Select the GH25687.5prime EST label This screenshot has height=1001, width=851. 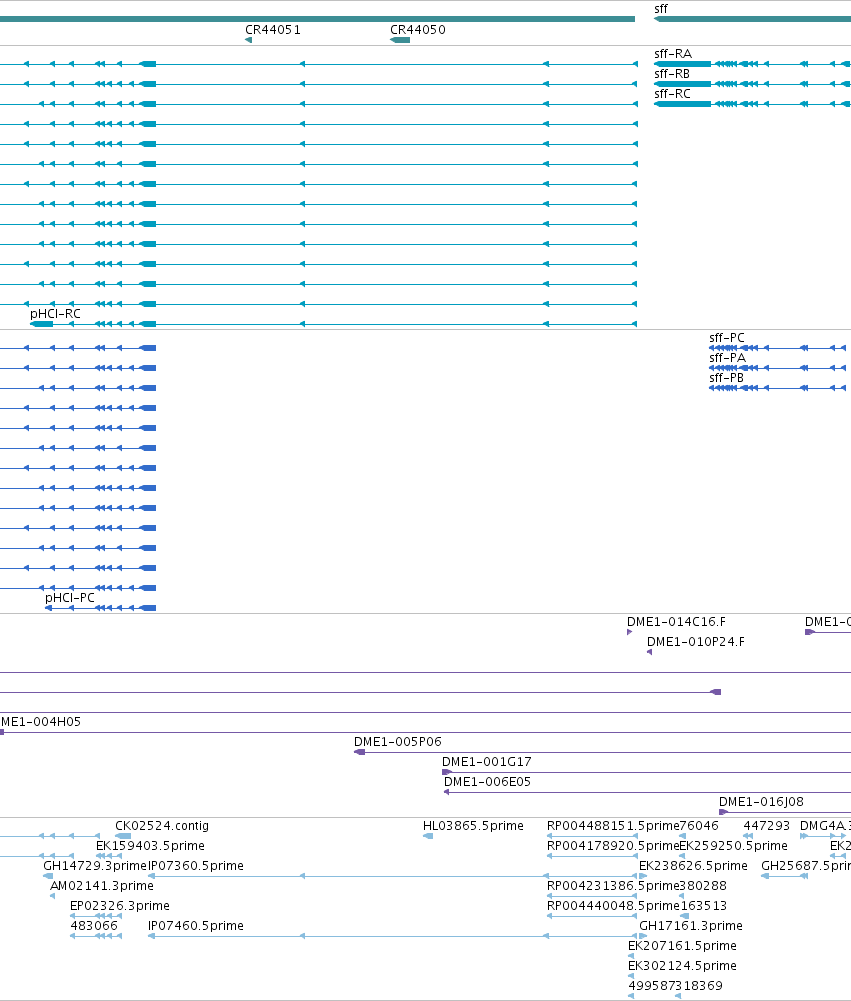806,866
